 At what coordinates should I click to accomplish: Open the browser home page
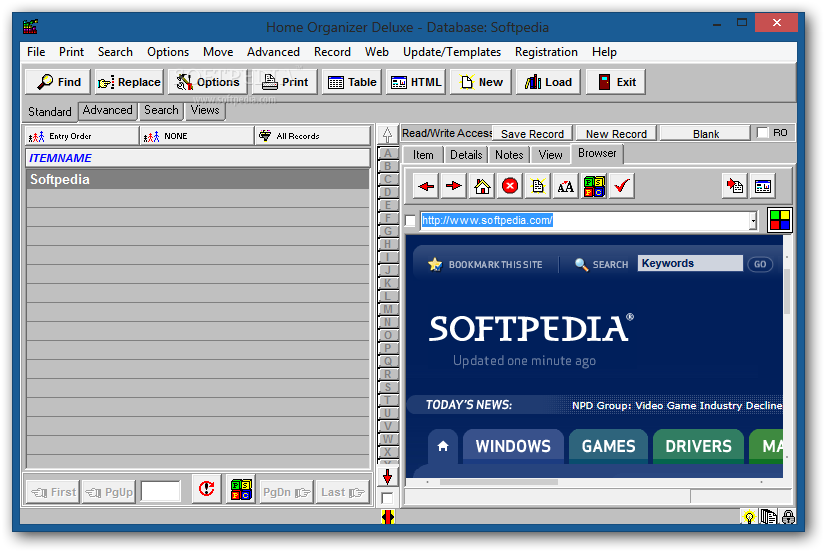click(x=482, y=186)
